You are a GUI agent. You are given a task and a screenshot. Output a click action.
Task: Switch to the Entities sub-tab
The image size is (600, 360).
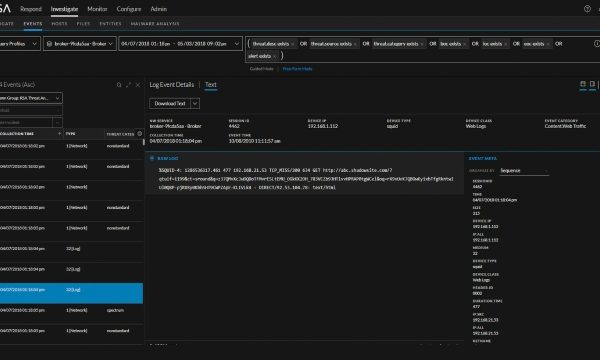pyautogui.click(x=111, y=24)
